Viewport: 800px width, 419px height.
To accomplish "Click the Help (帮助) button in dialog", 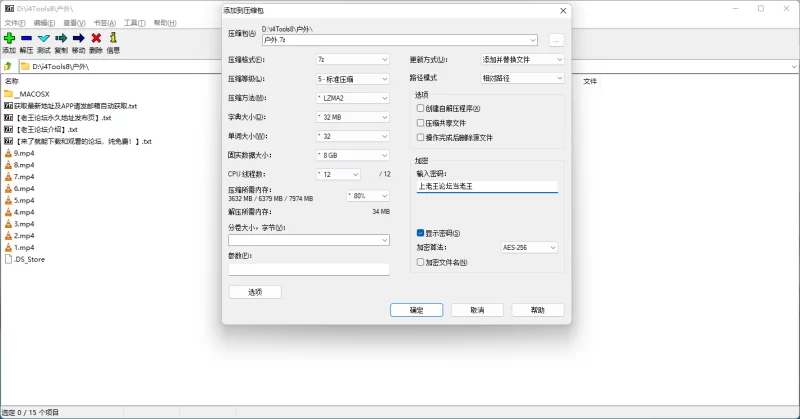I will coord(538,310).
